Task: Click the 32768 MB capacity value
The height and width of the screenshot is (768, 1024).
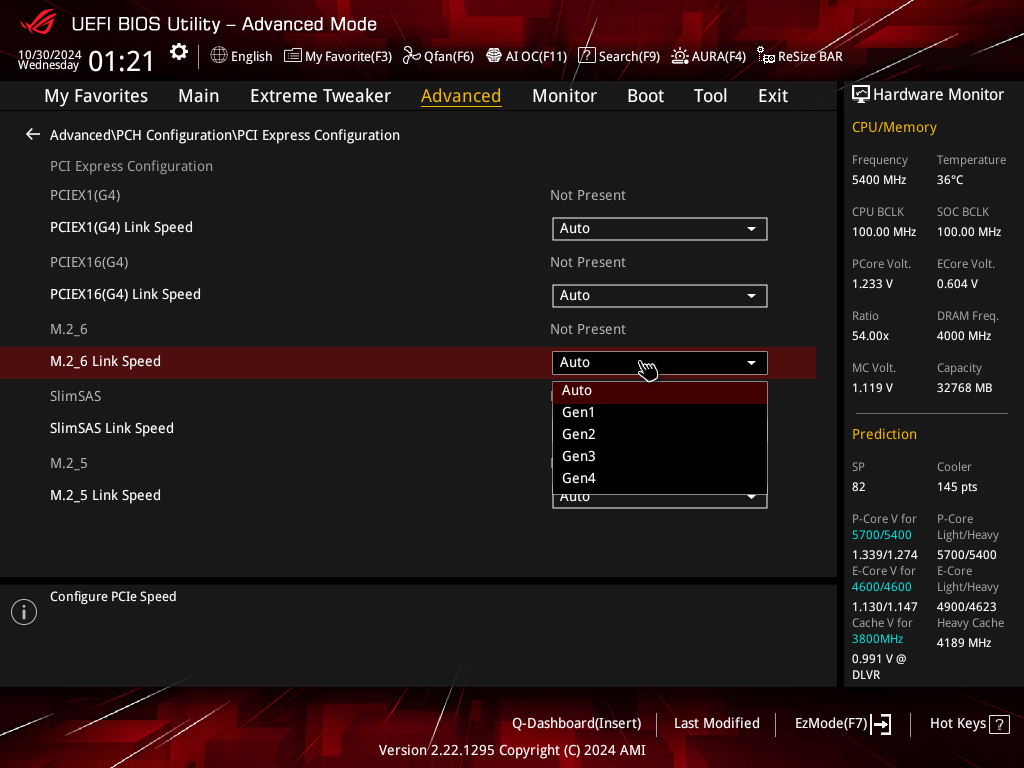Action: click(965, 388)
